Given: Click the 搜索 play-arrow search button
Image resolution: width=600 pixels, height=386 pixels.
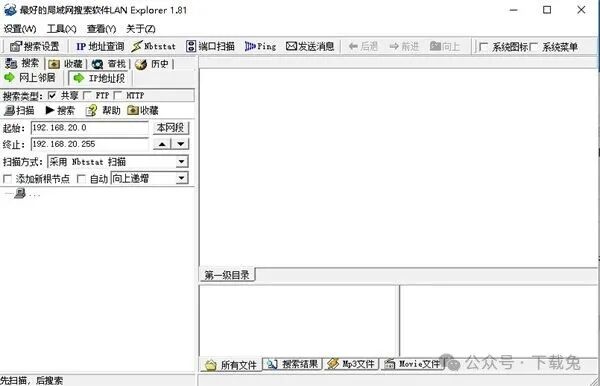Looking at the screenshot, I should tap(60, 111).
